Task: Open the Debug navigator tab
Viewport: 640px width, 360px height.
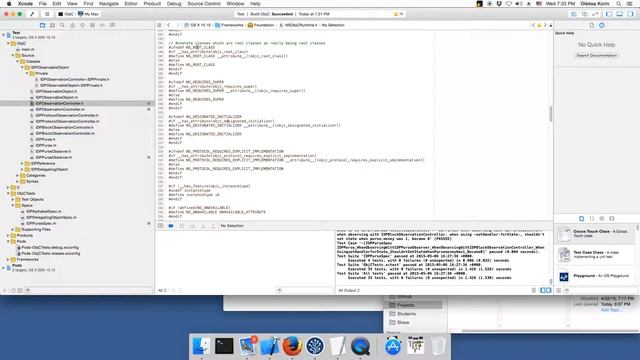Action: click(x=92, y=25)
